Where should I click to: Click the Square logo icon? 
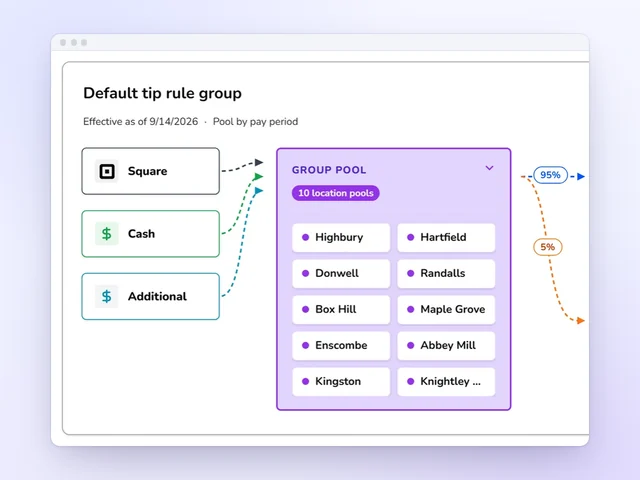(107, 171)
